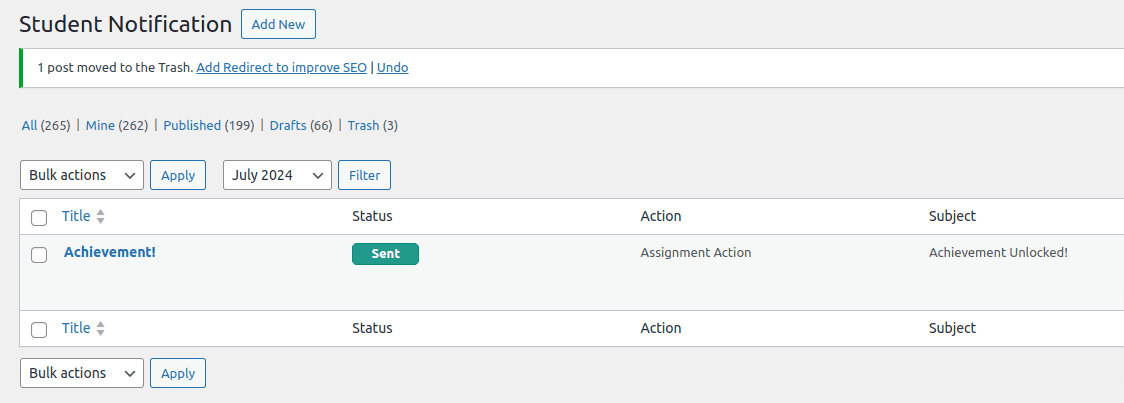Tick the select-all checkbox in table header
The width and height of the screenshot is (1124, 403).
[x=39, y=218]
